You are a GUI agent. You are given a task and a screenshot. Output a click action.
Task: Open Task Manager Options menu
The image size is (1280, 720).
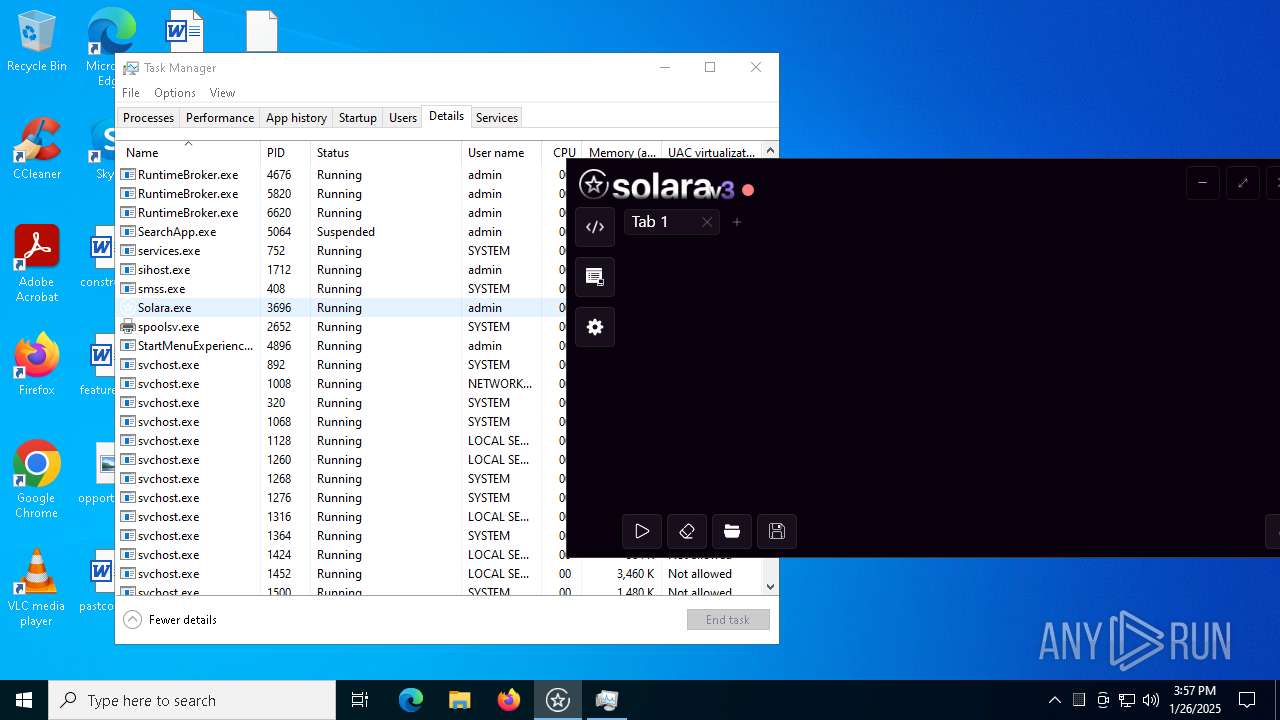pyautogui.click(x=175, y=93)
